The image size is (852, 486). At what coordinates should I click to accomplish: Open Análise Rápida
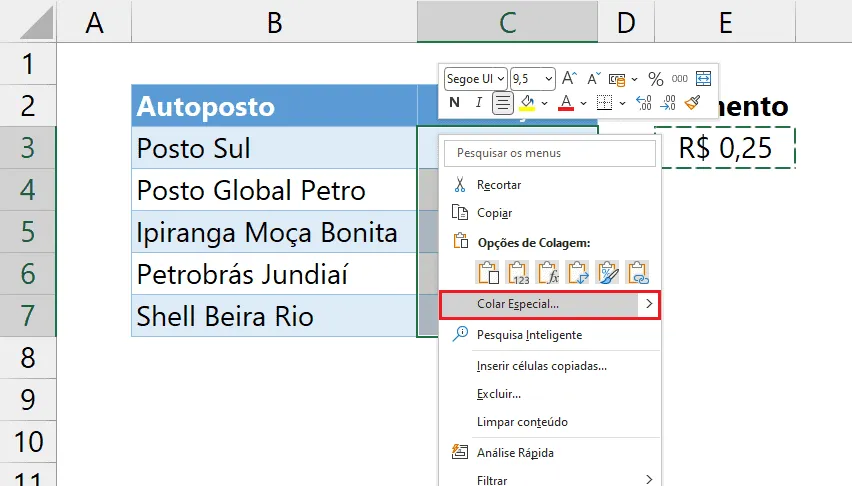coord(550,453)
